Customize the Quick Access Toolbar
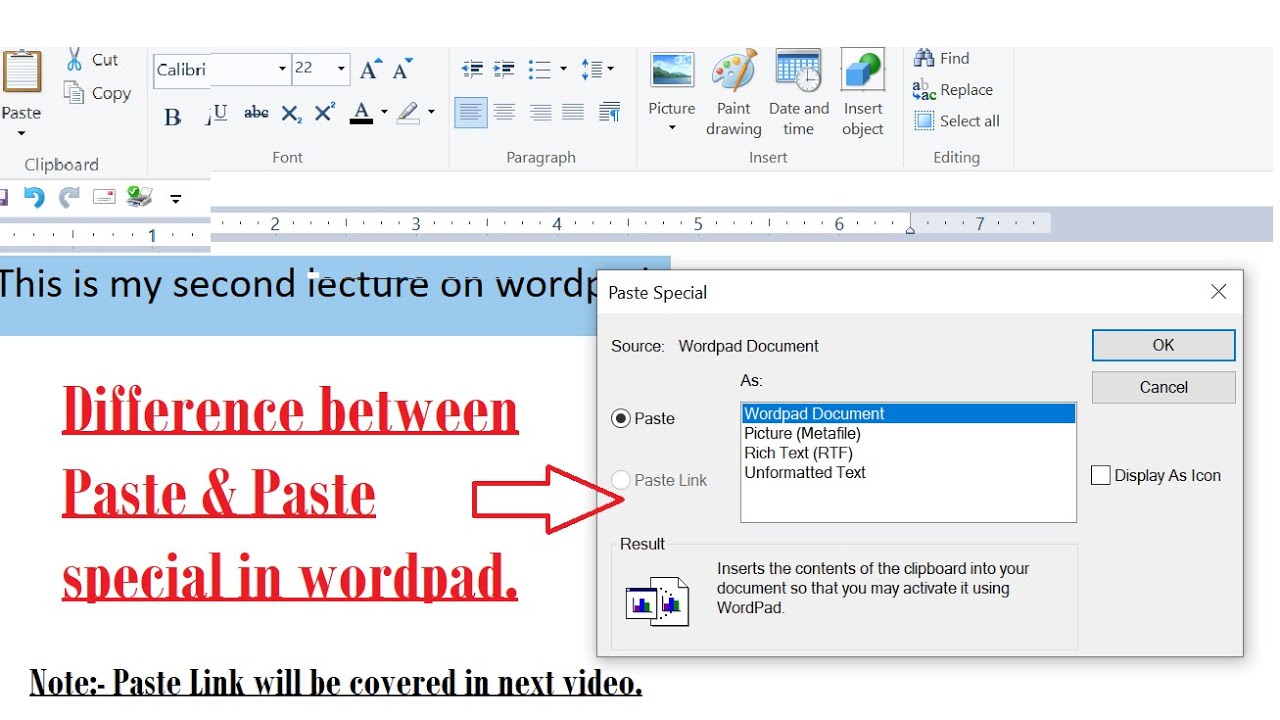 [x=176, y=198]
